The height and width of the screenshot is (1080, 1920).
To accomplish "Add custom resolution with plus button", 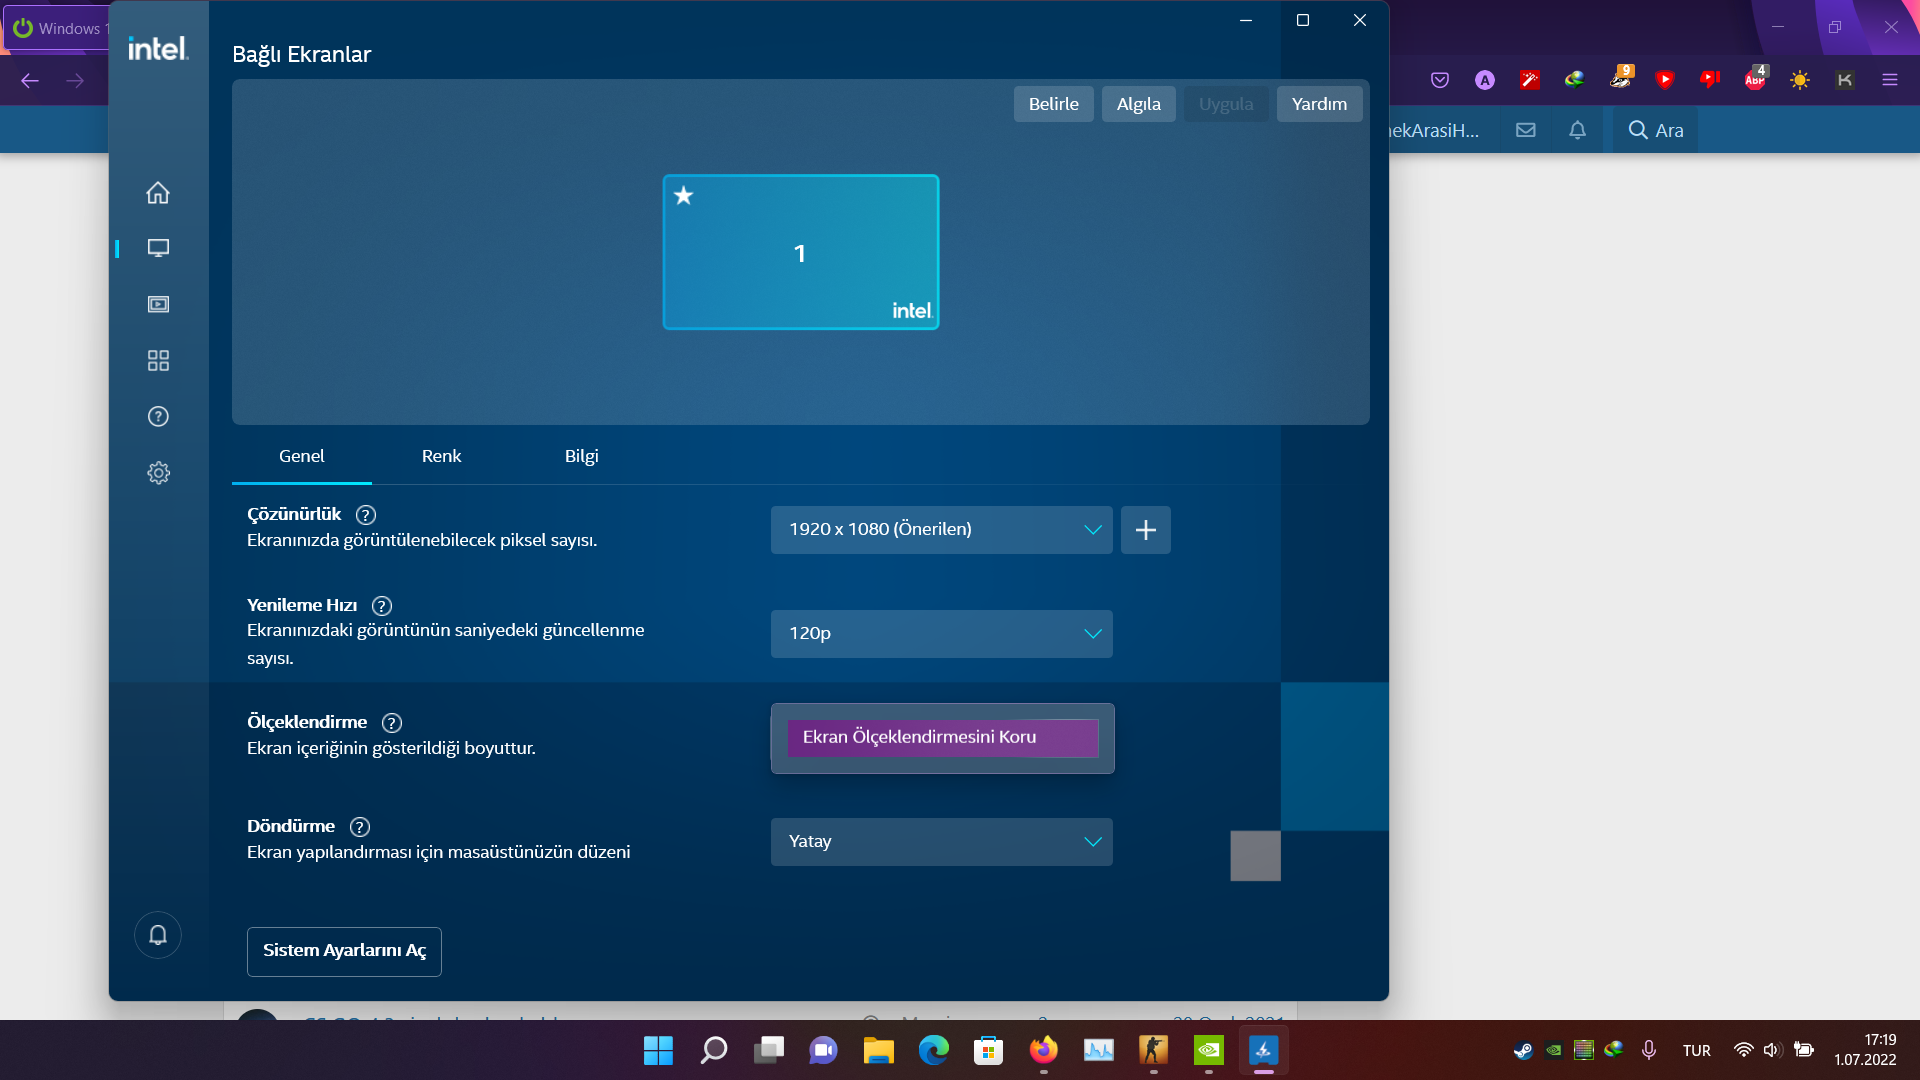I will coord(1146,530).
